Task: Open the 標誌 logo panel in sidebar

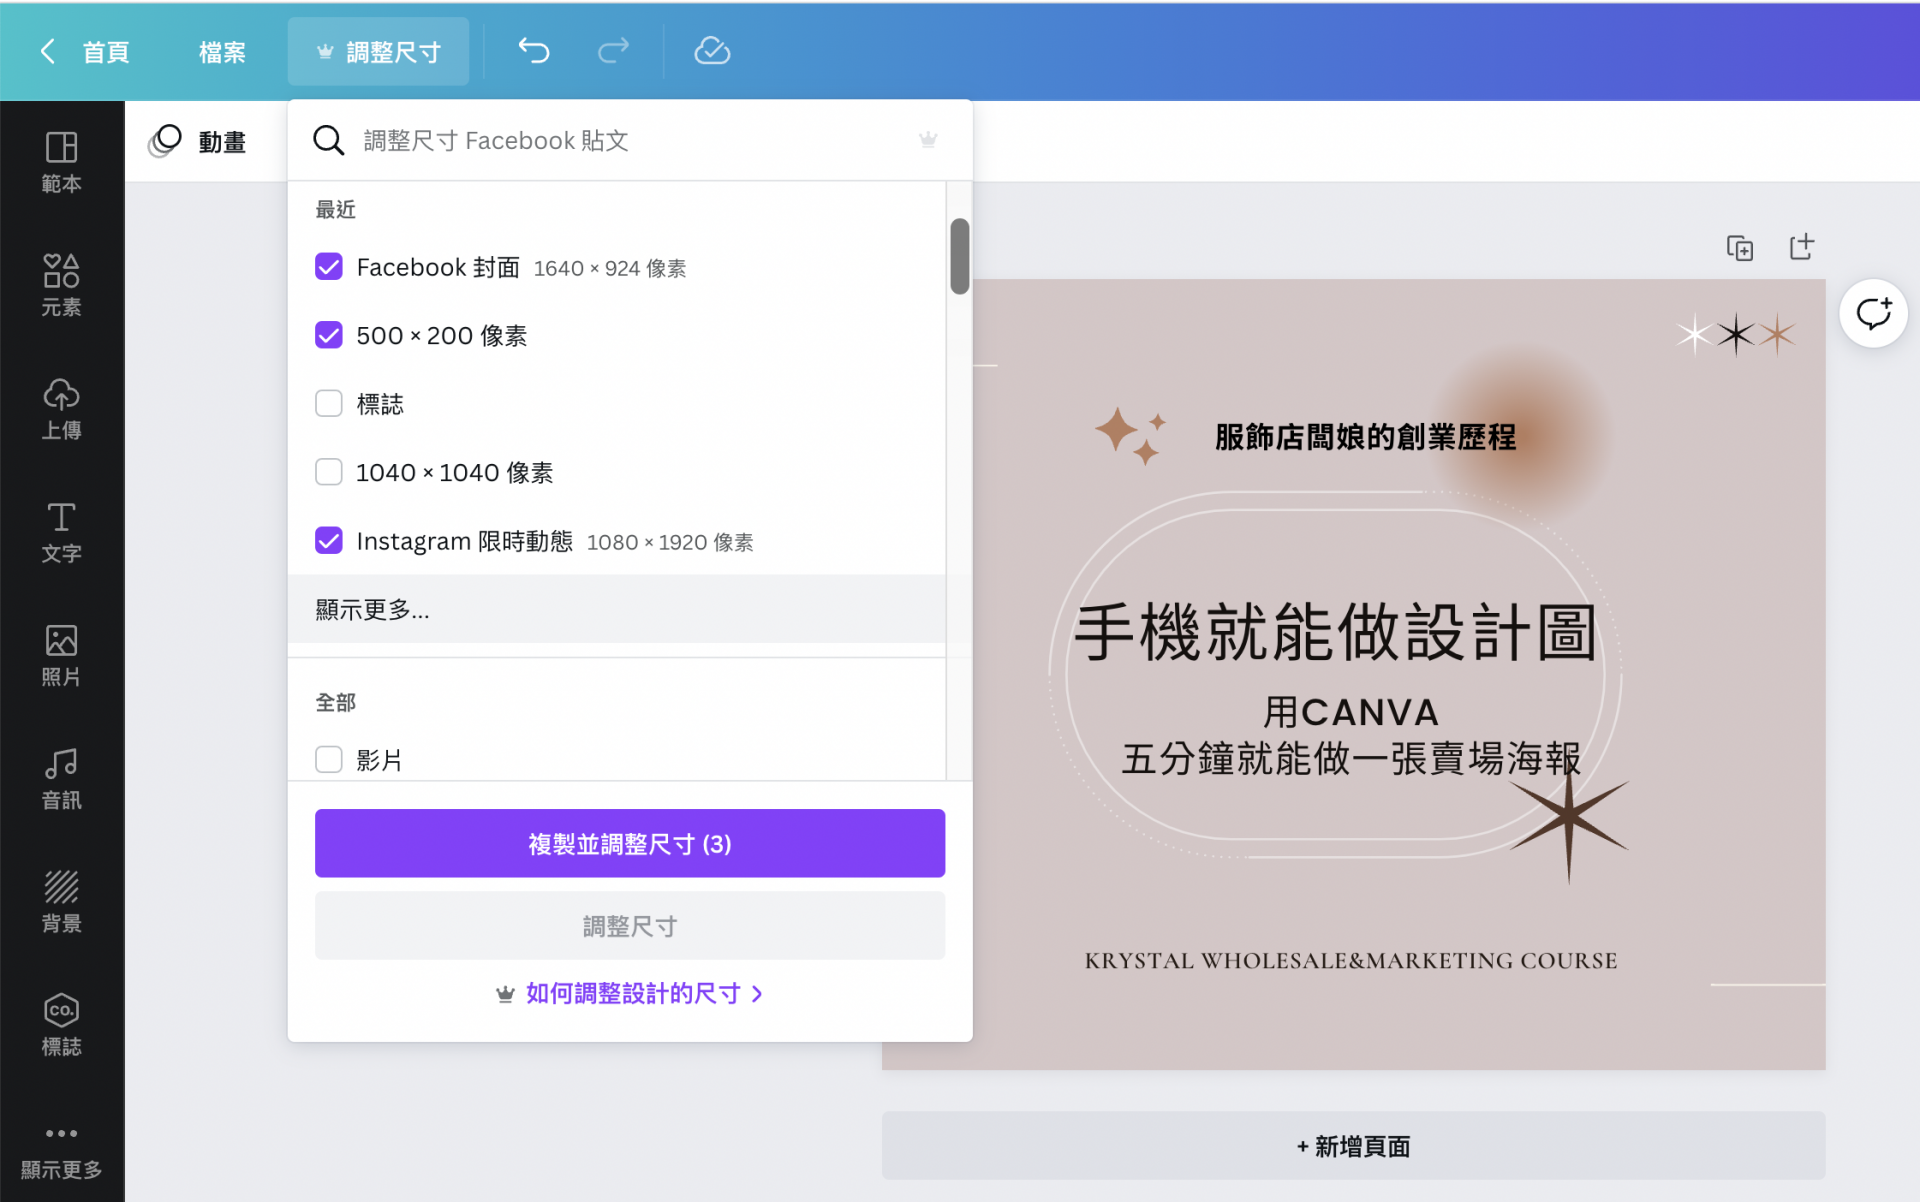Action: click(61, 1024)
